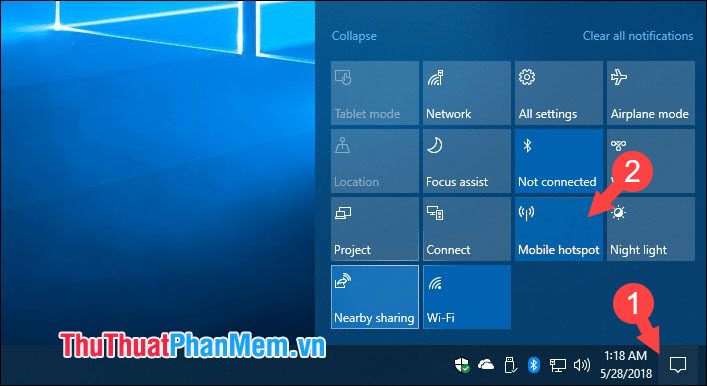Viewport: 707px width, 386px height.
Task: Click the network computer icon in tray
Action: pyautogui.click(x=557, y=365)
